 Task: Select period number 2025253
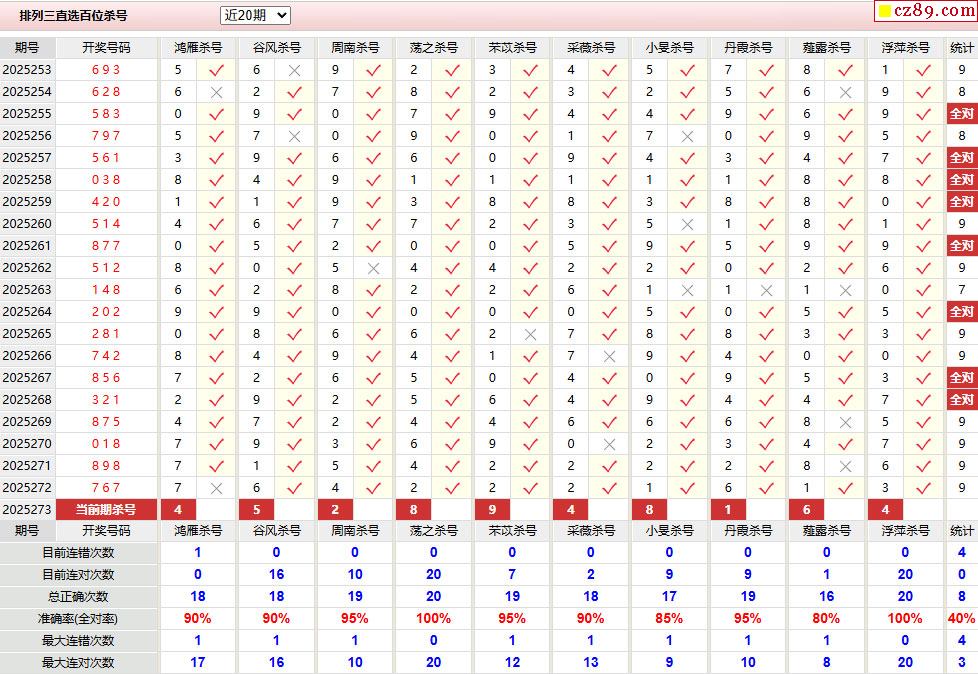point(27,70)
